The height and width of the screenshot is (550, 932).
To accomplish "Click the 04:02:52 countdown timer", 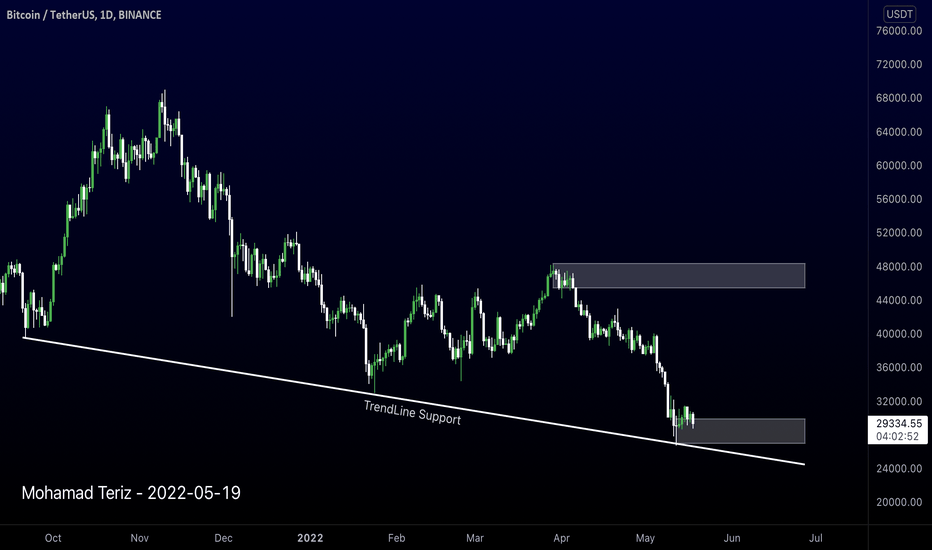I will point(898,436).
